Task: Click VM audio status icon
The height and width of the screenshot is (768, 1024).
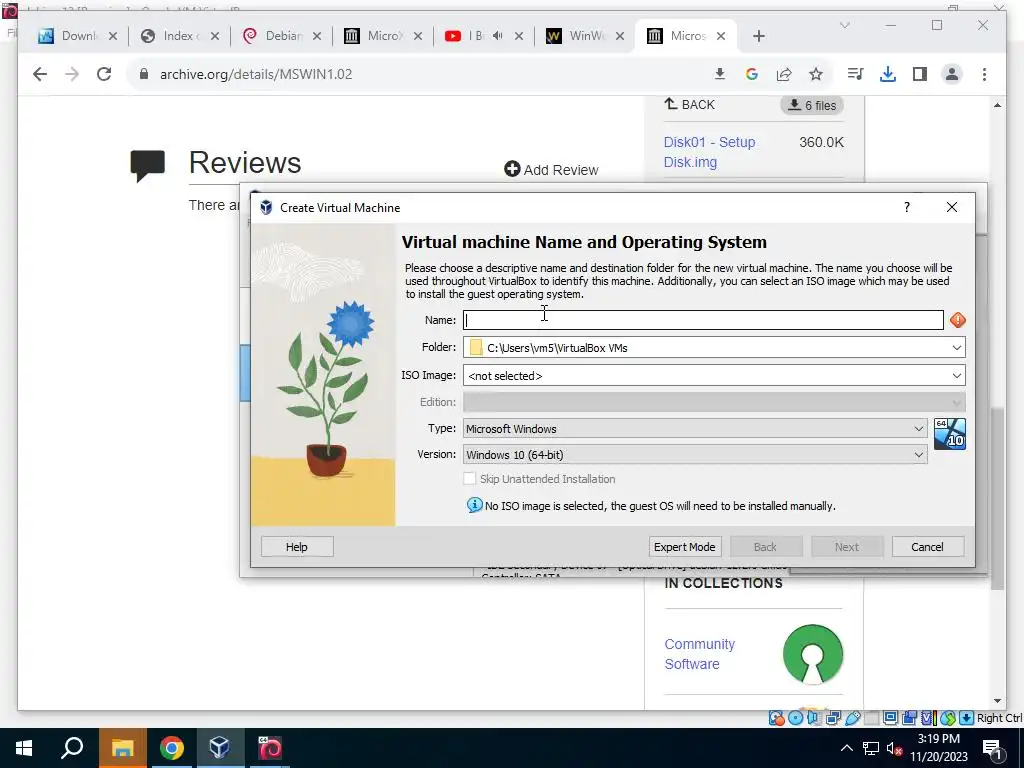Action: pyautogui.click(x=813, y=718)
